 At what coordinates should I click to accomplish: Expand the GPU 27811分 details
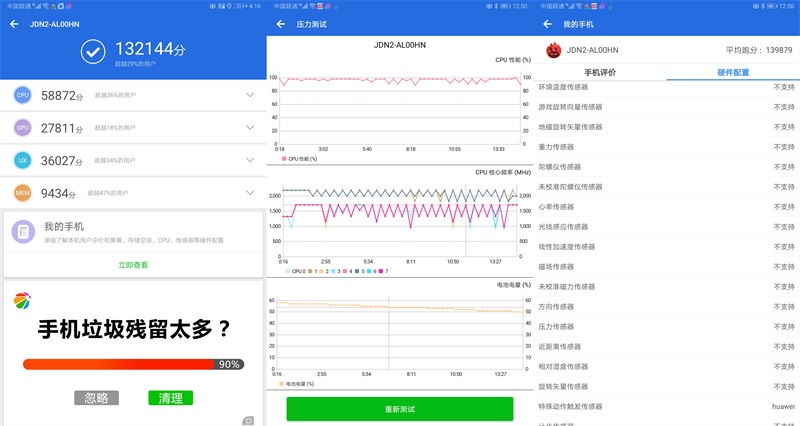(250, 128)
